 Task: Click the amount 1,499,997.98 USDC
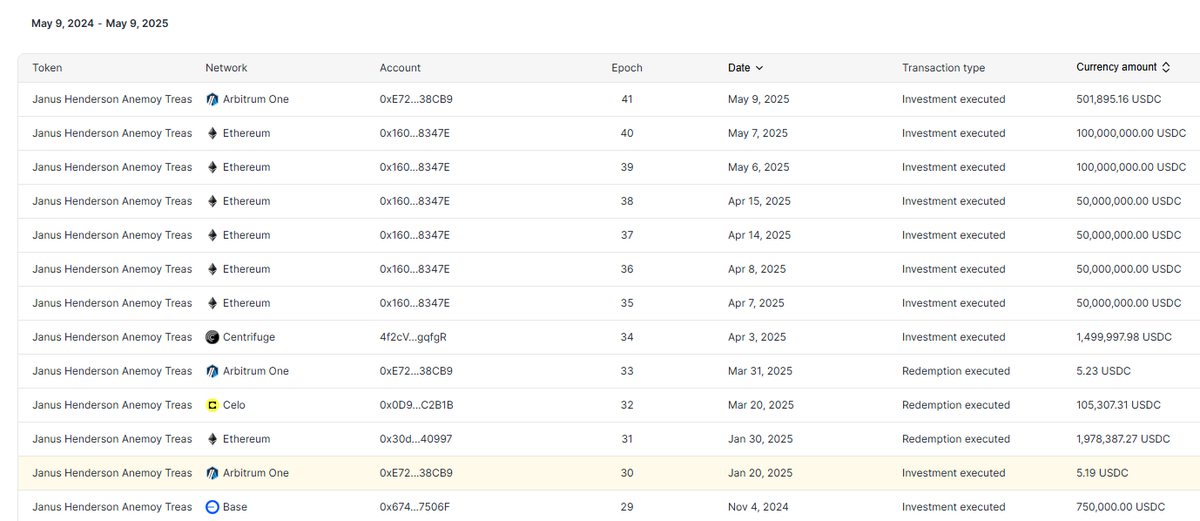point(1124,338)
